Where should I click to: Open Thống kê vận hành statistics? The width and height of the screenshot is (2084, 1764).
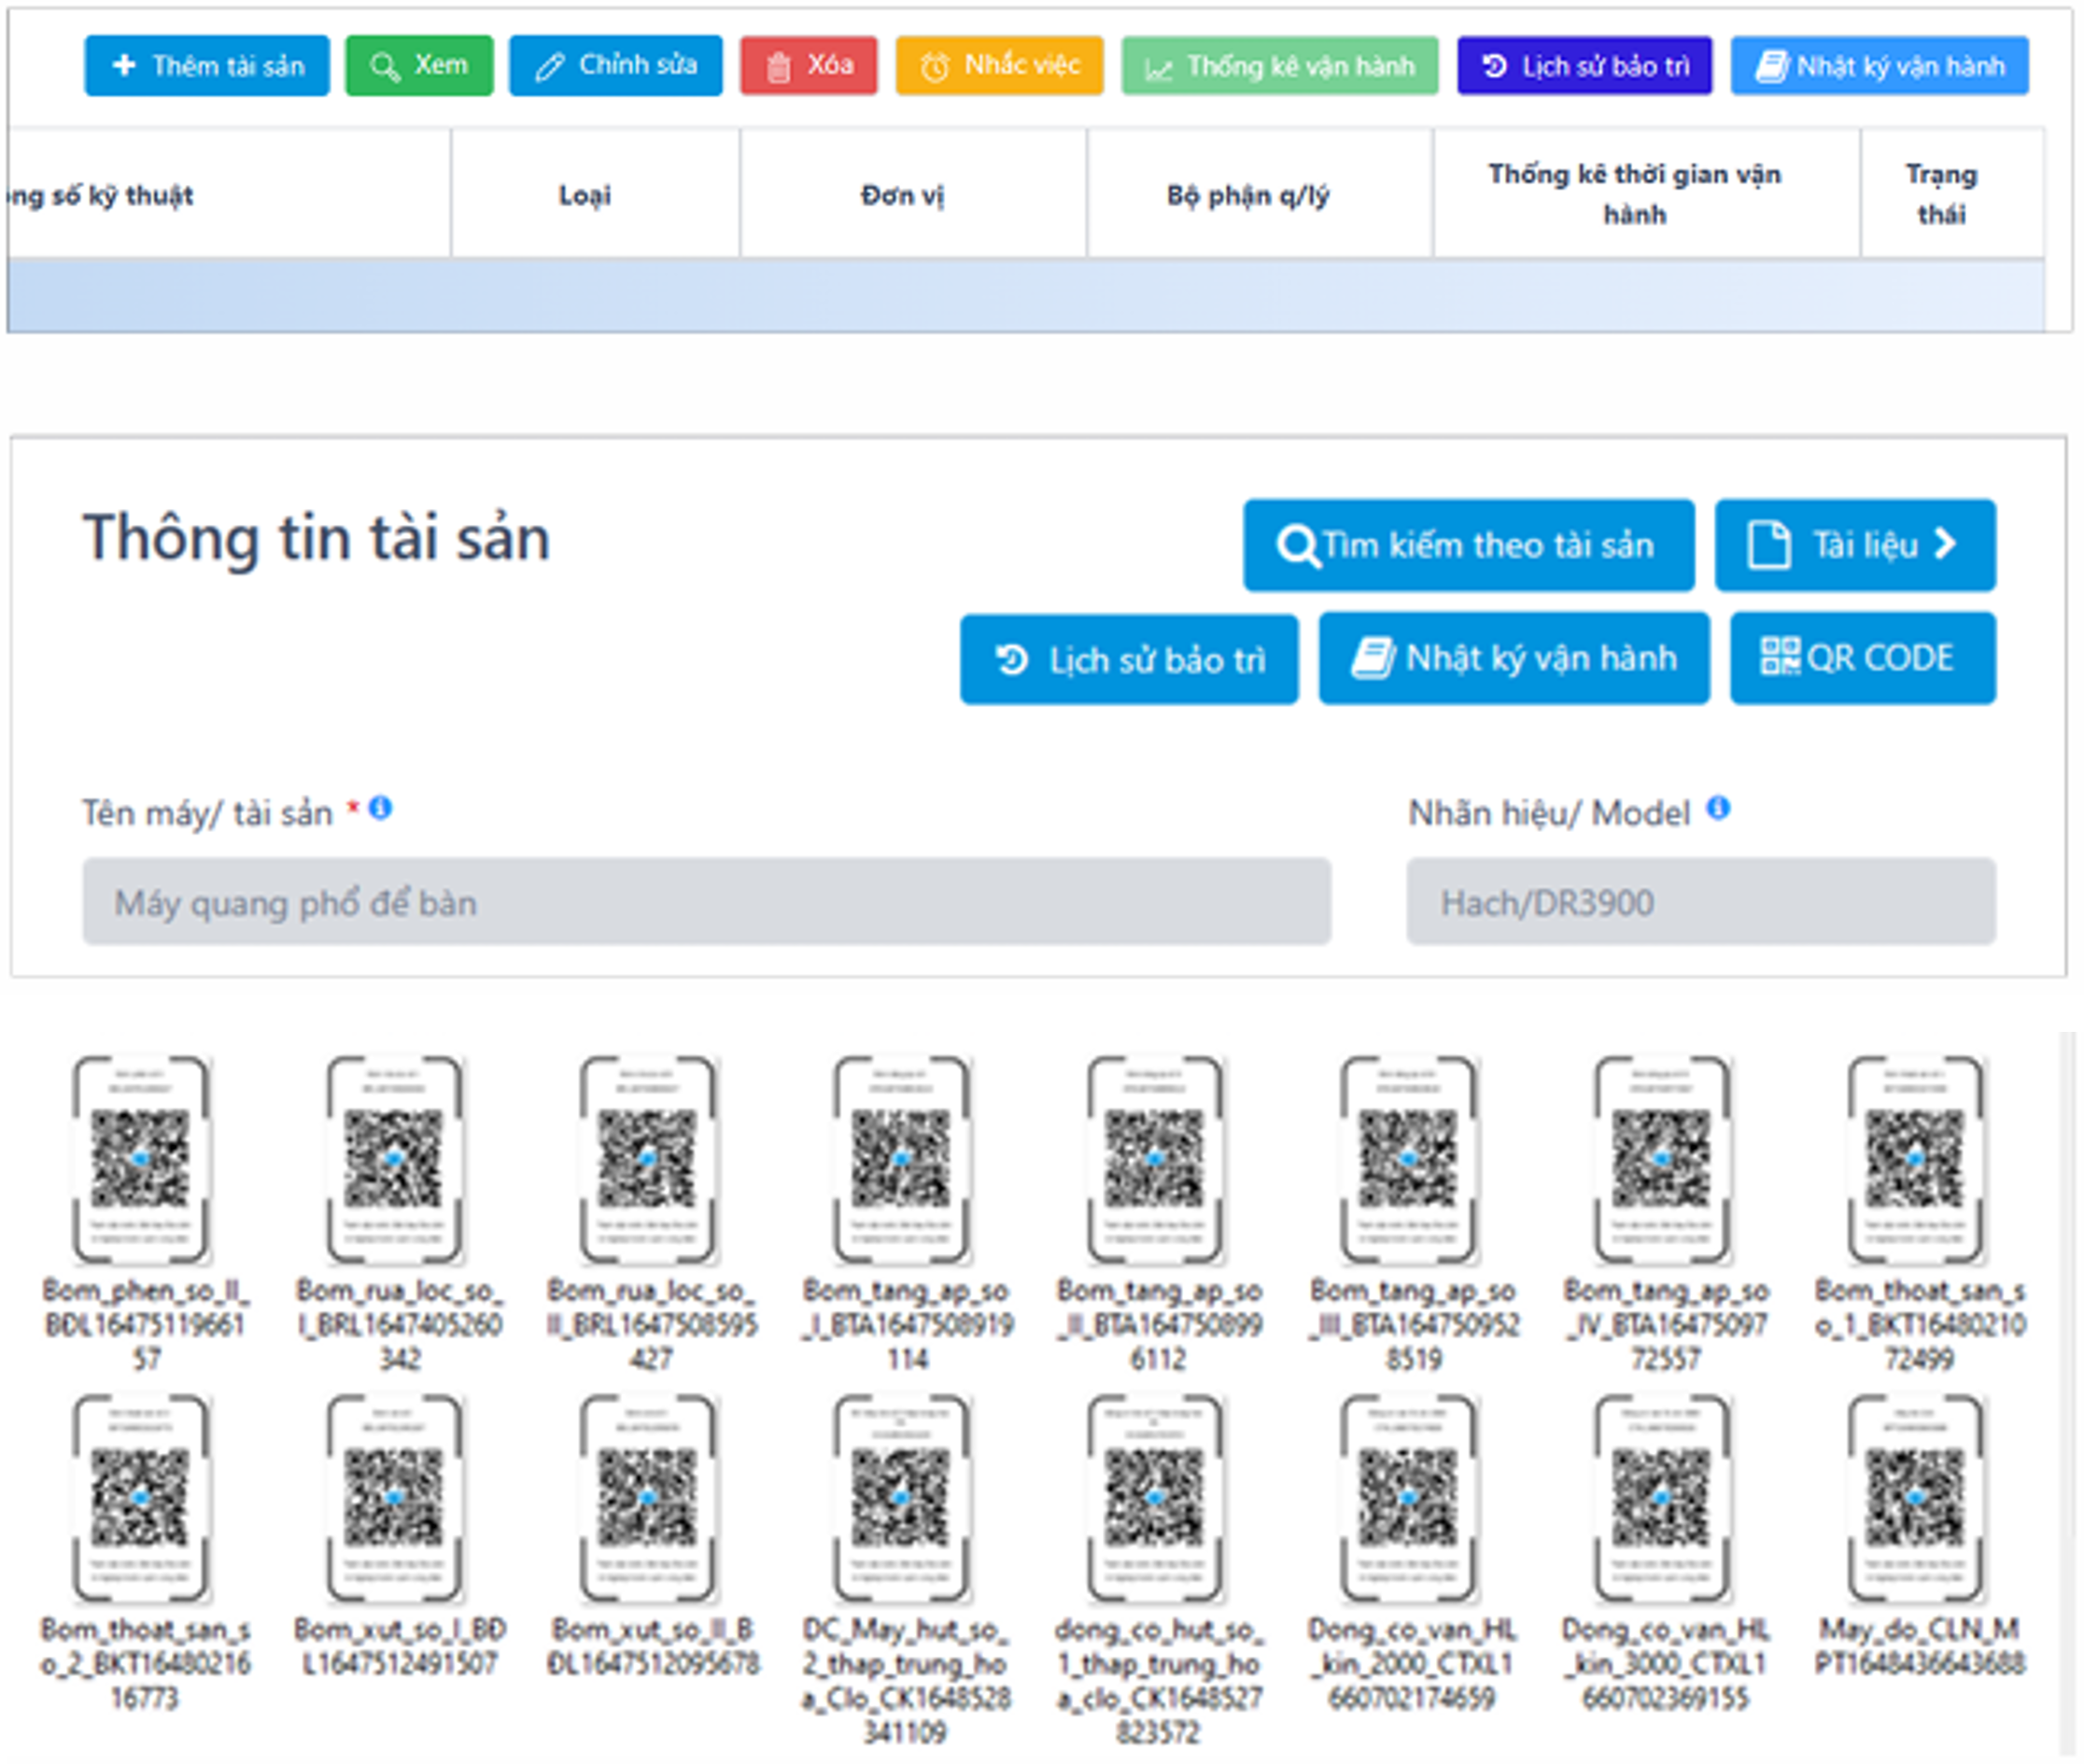(1280, 66)
